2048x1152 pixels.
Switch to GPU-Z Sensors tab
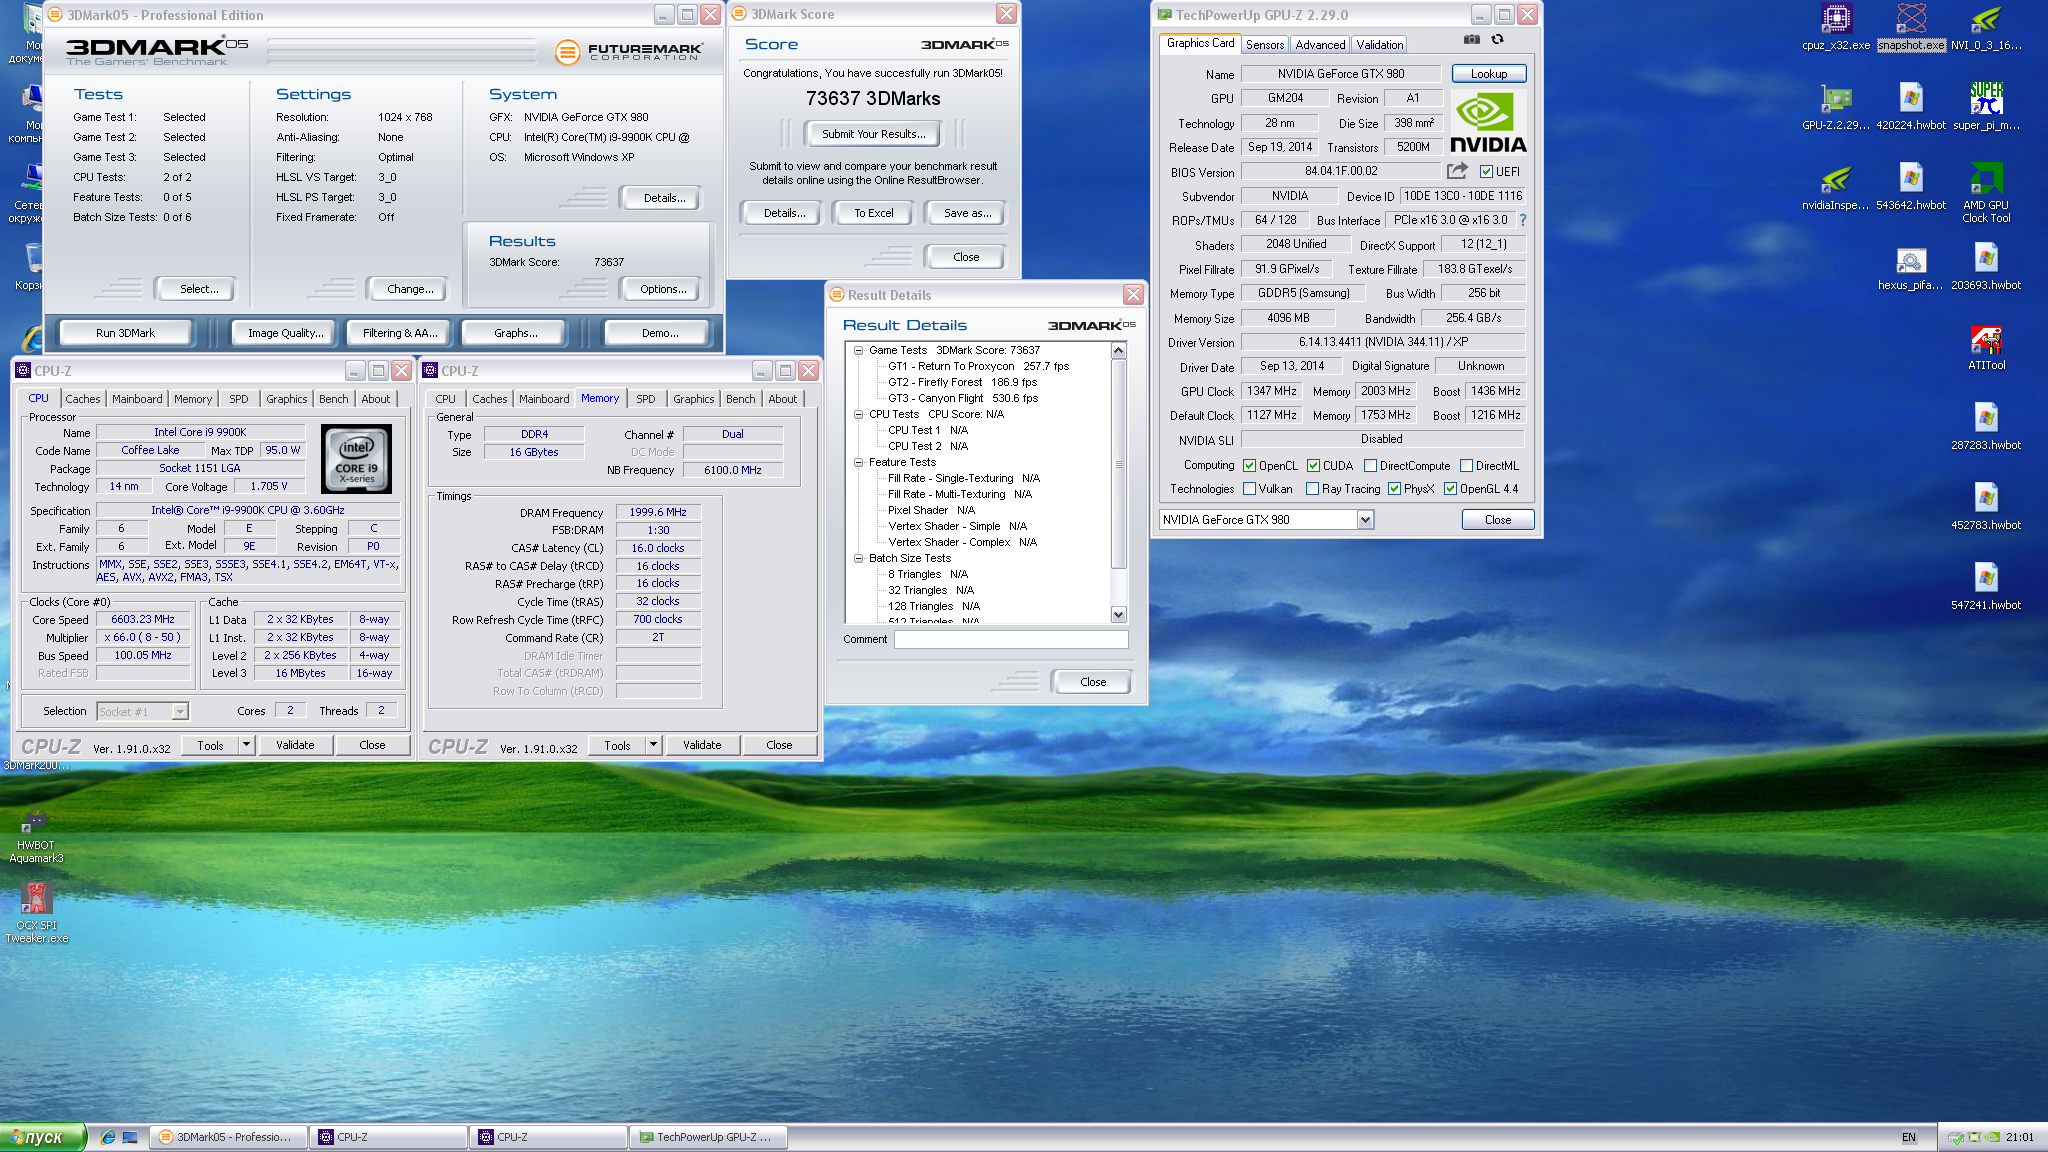click(x=1264, y=45)
